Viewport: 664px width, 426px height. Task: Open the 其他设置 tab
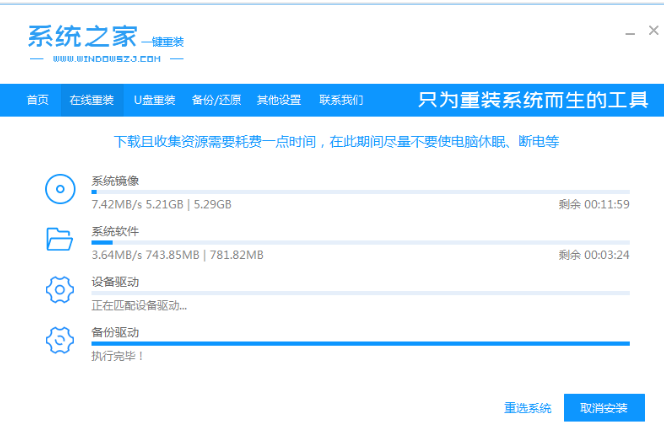click(x=278, y=100)
